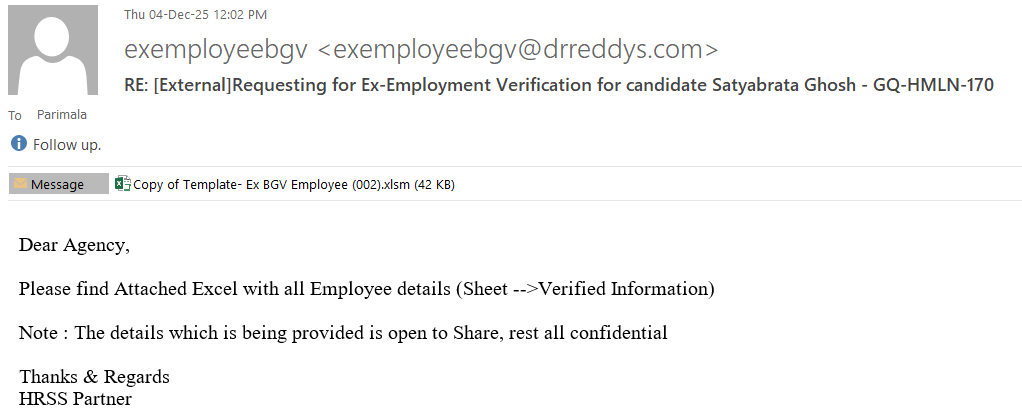
Task: Click the HRSS Partner signature
Action: pyautogui.click(x=75, y=399)
